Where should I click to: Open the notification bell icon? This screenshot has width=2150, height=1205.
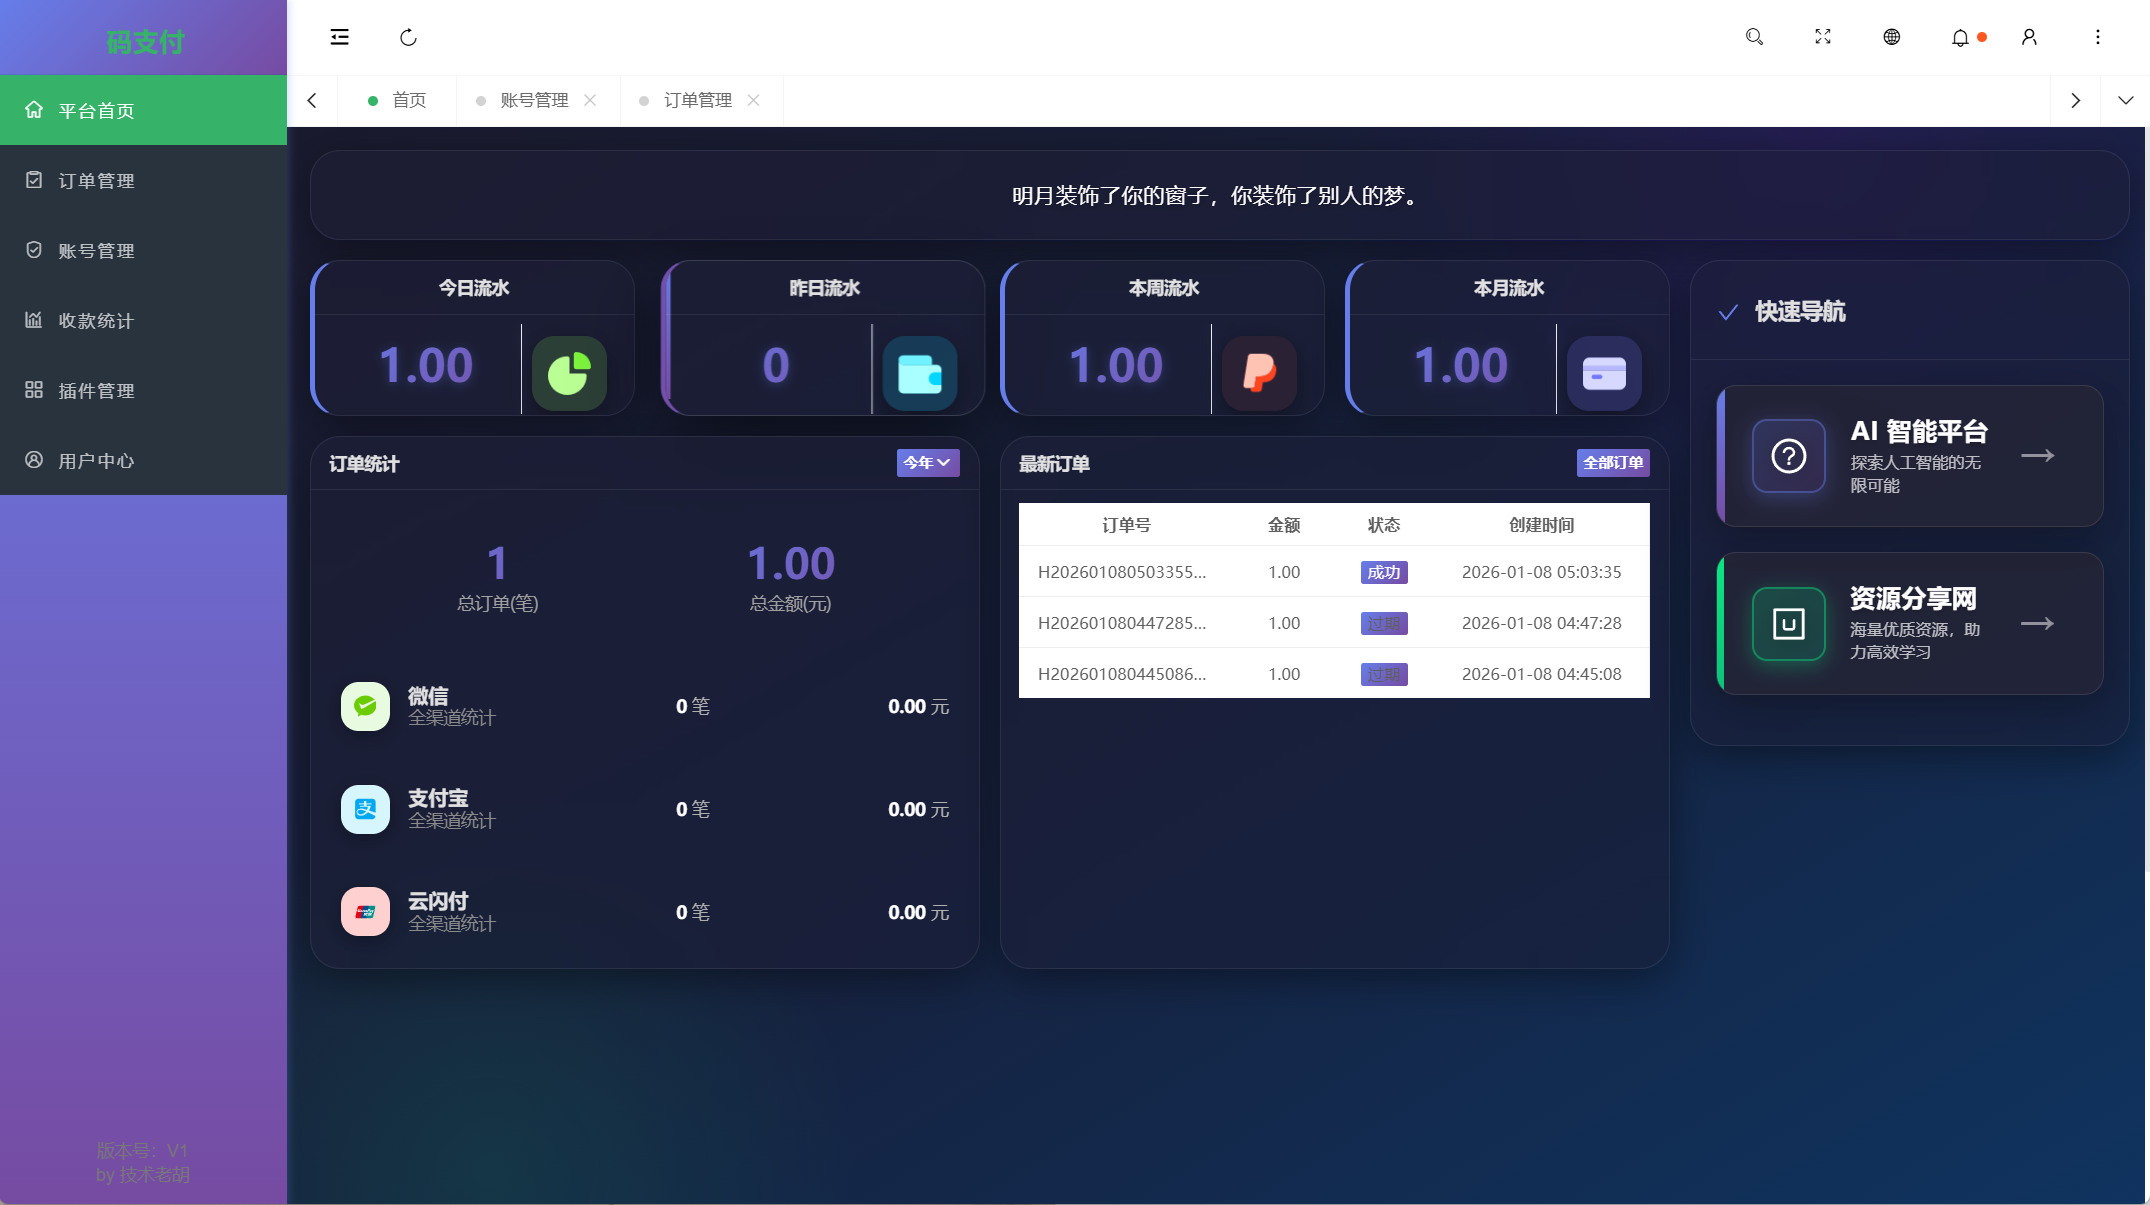(1960, 38)
